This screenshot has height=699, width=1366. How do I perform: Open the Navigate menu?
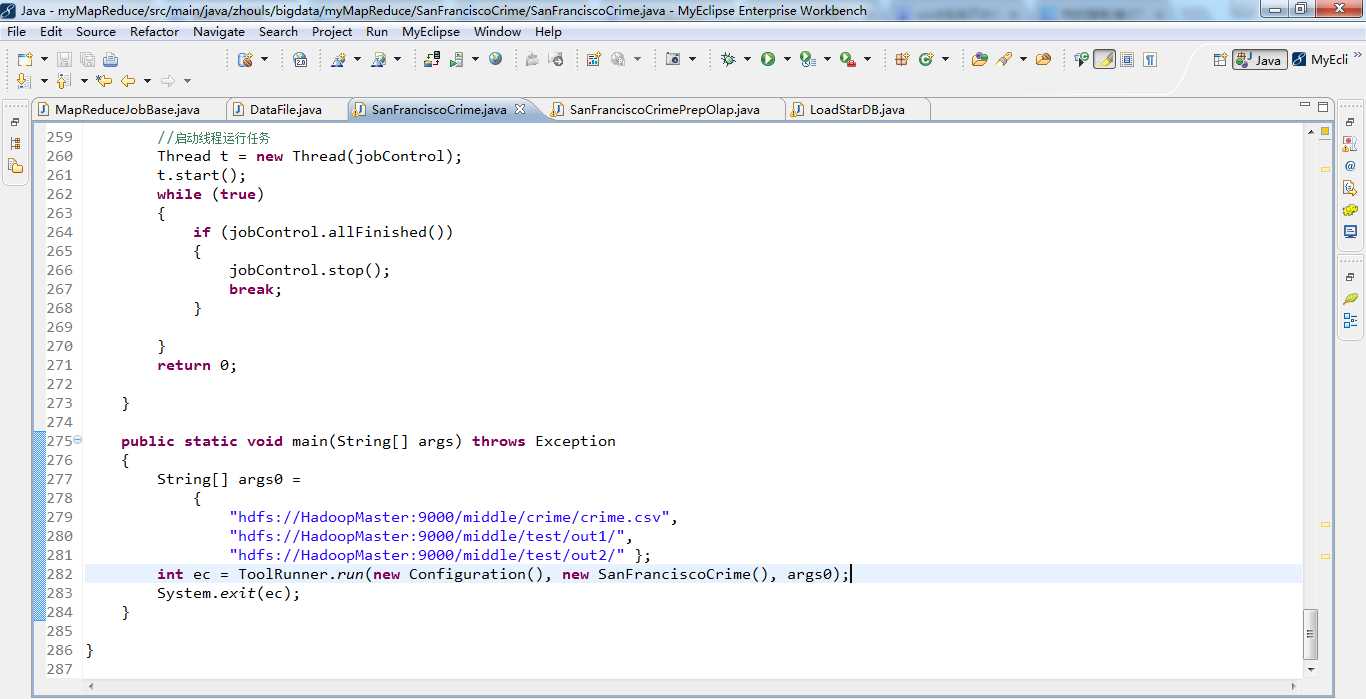tap(219, 31)
